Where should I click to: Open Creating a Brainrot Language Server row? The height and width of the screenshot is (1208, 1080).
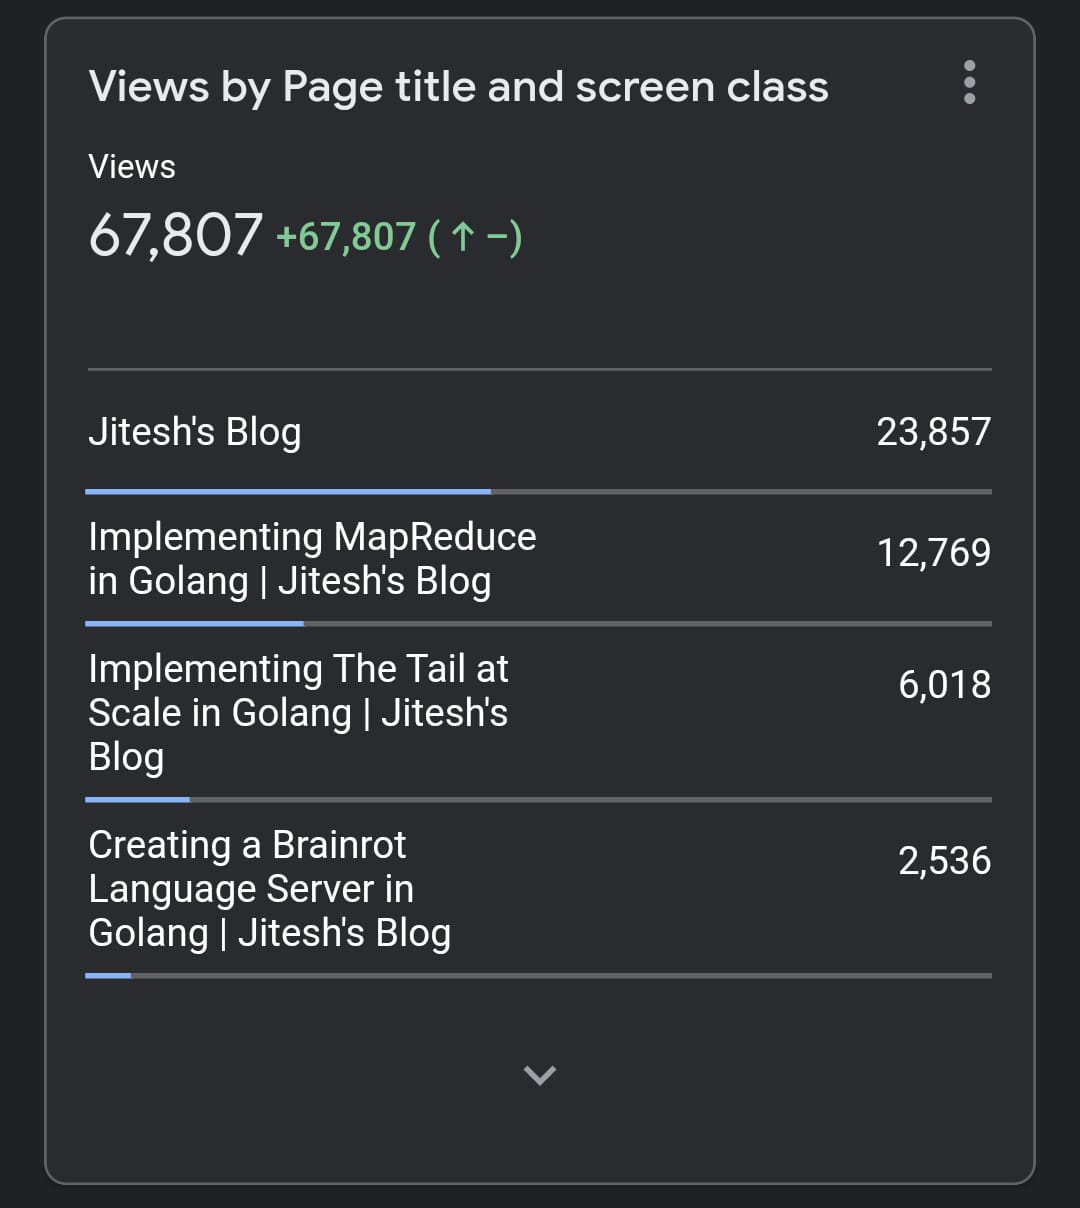tap(270, 888)
